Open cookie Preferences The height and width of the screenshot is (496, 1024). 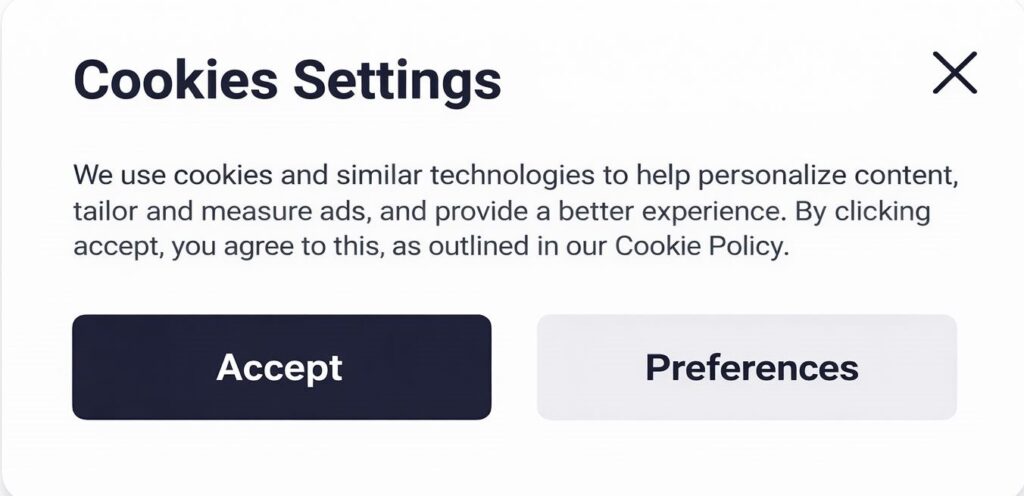click(746, 367)
